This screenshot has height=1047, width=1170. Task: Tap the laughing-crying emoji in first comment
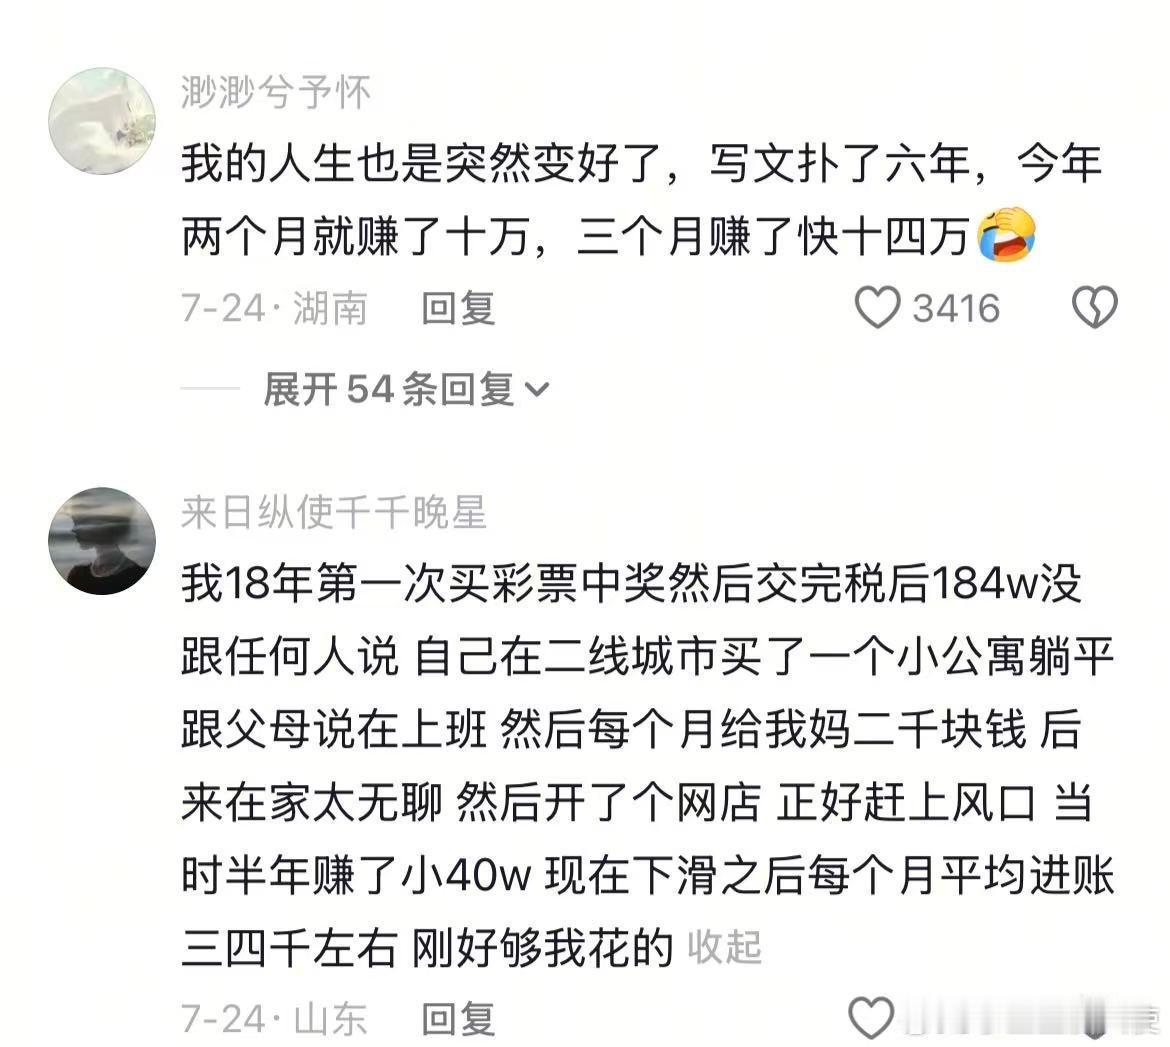(x=1007, y=235)
